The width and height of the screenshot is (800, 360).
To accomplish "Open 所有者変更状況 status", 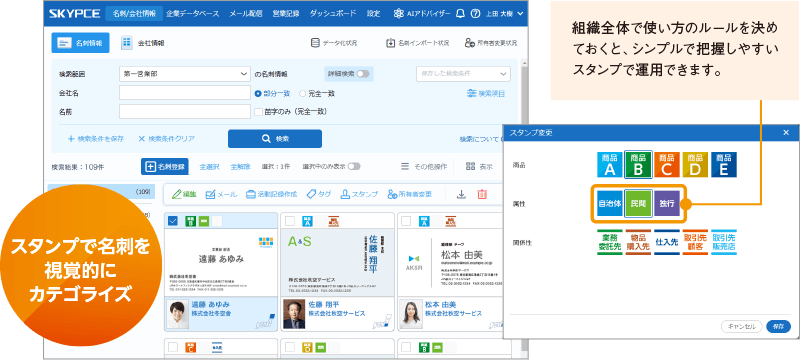I will click(x=491, y=43).
